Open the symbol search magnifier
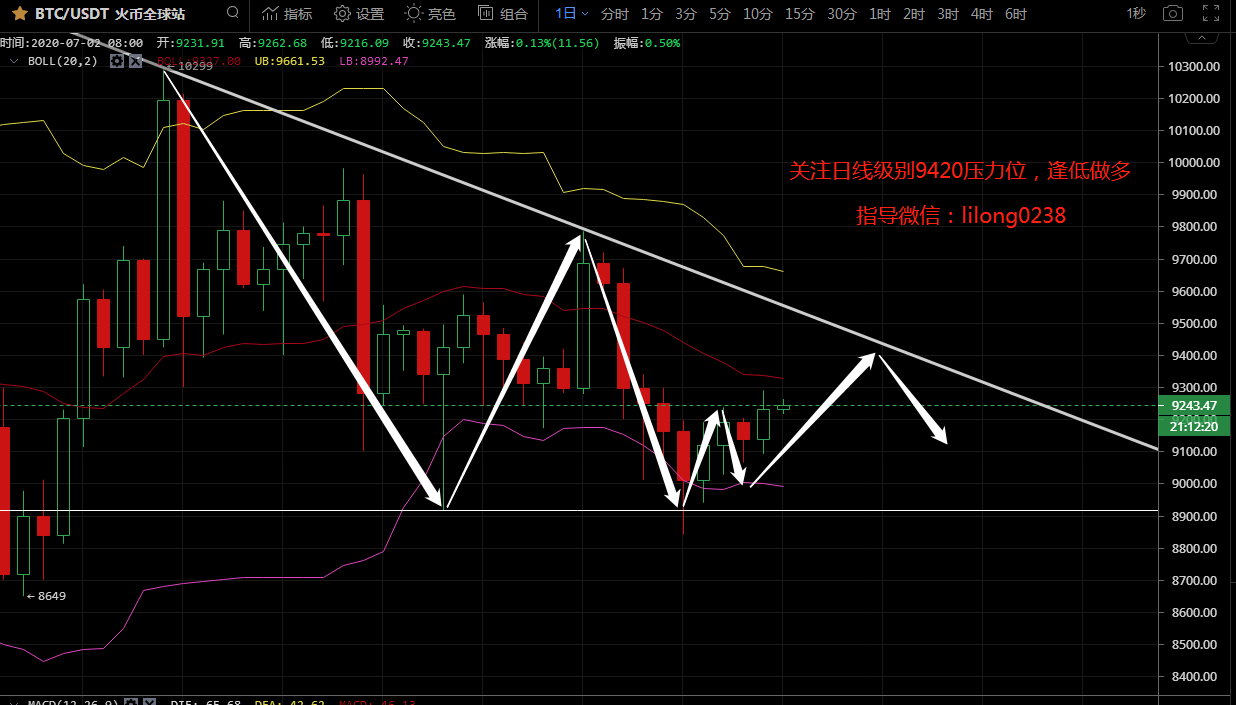 tap(233, 14)
